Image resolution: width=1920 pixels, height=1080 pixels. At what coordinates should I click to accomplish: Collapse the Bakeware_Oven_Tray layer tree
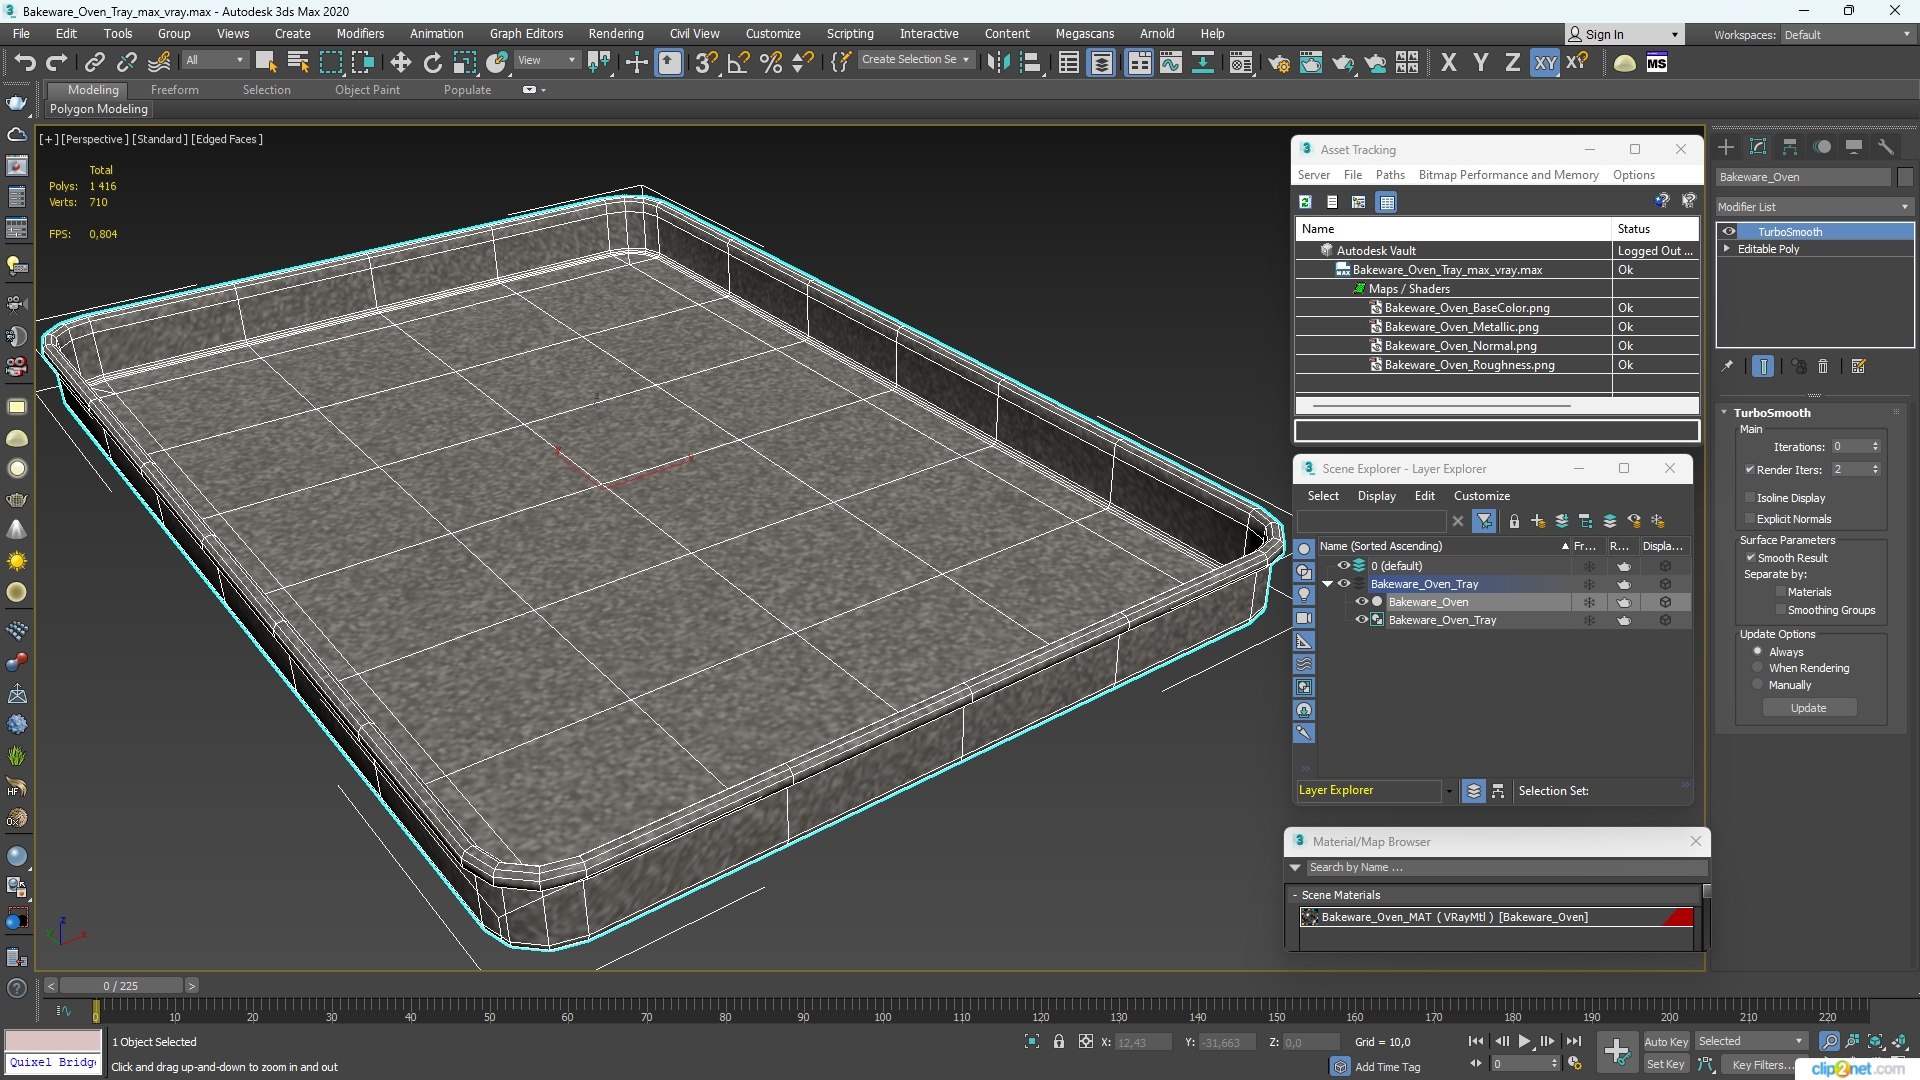tap(1327, 584)
